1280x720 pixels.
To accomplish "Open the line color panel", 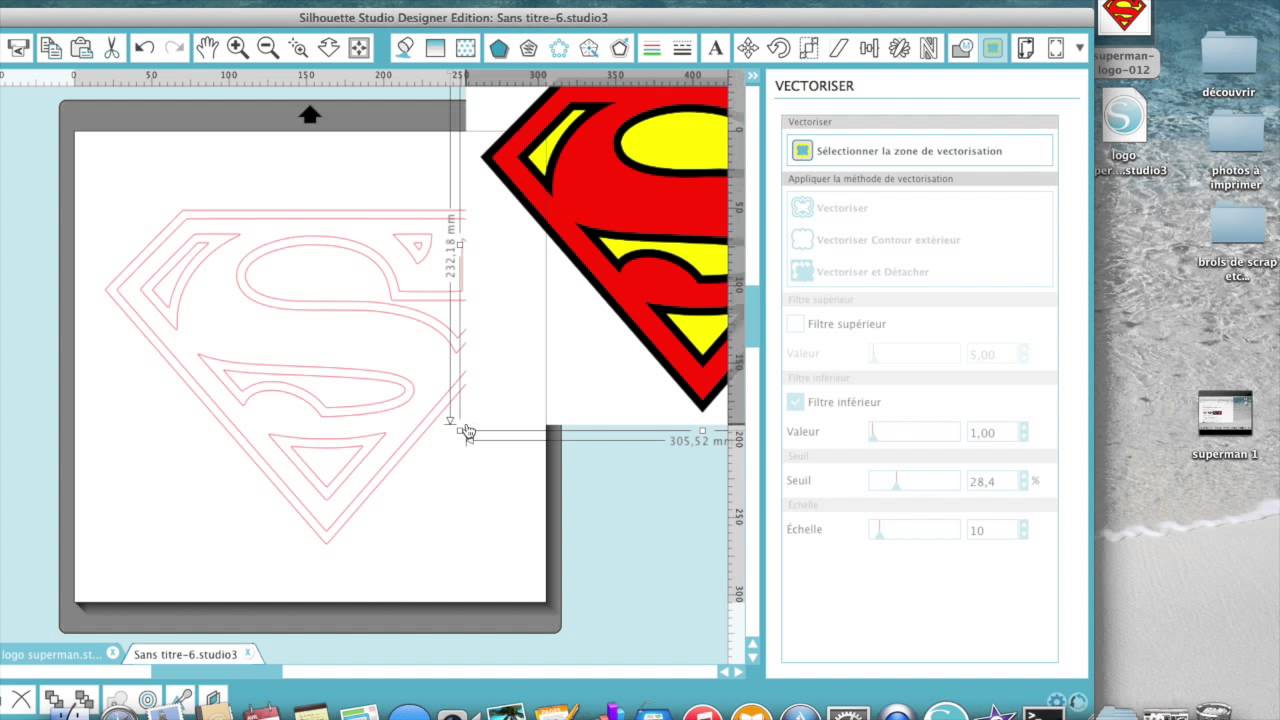I will (x=652, y=47).
